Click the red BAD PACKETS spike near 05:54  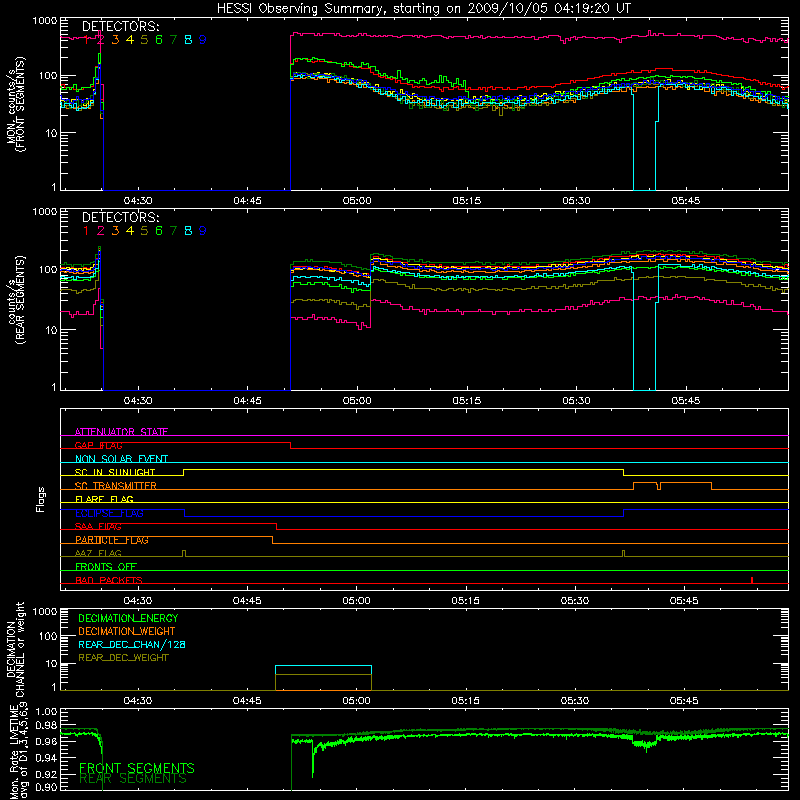752,580
